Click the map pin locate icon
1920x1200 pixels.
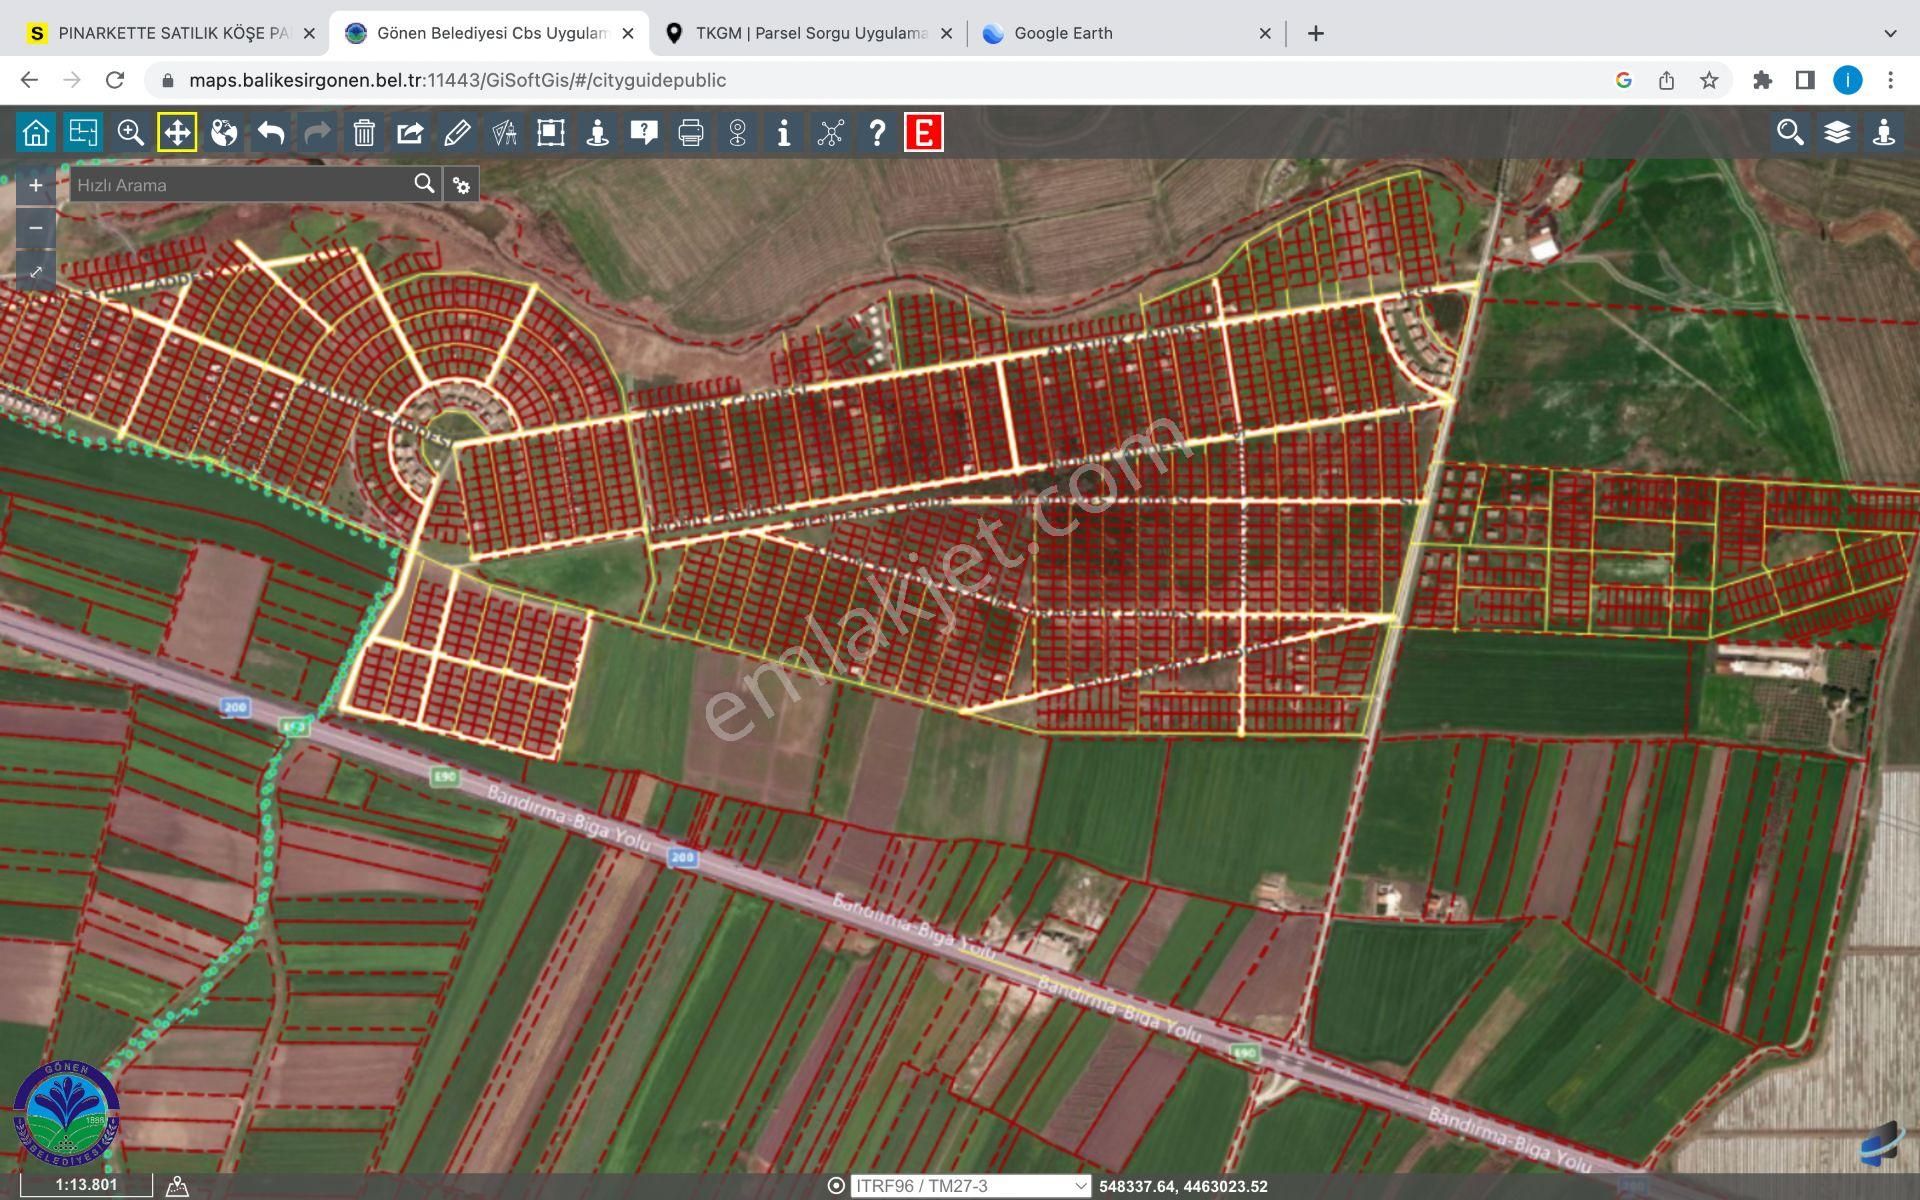tap(737, 132)
